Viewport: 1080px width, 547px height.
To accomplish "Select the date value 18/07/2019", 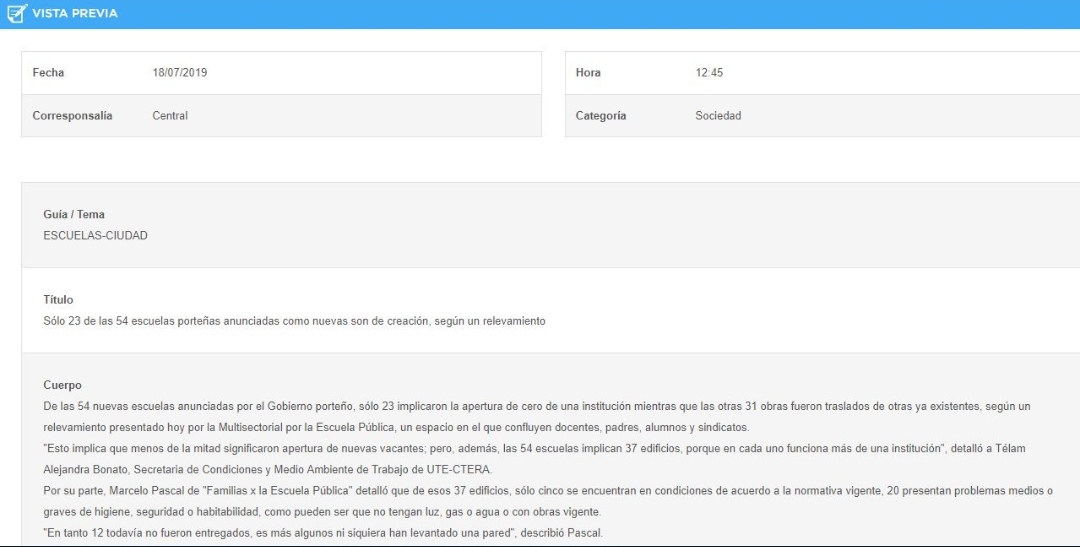I will (x=179, y=73).
